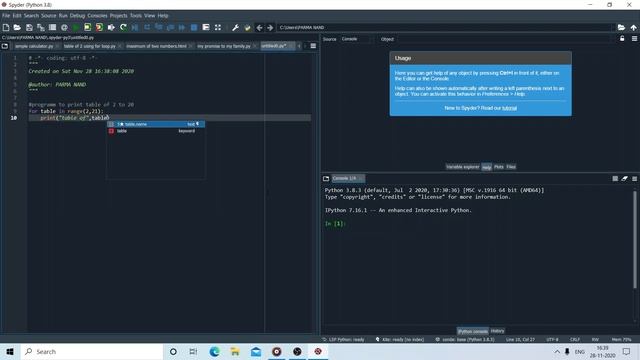
Task: Choose the table.name autocomplete suggestion
Action: (156, 124)
